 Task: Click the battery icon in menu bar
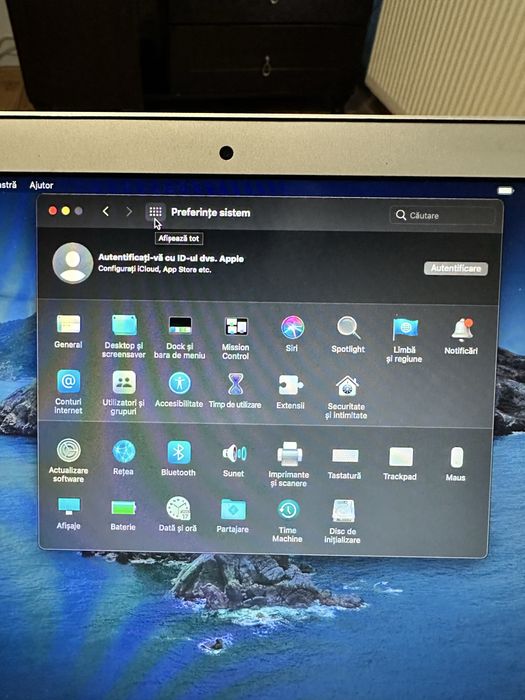tap(505, 191)
